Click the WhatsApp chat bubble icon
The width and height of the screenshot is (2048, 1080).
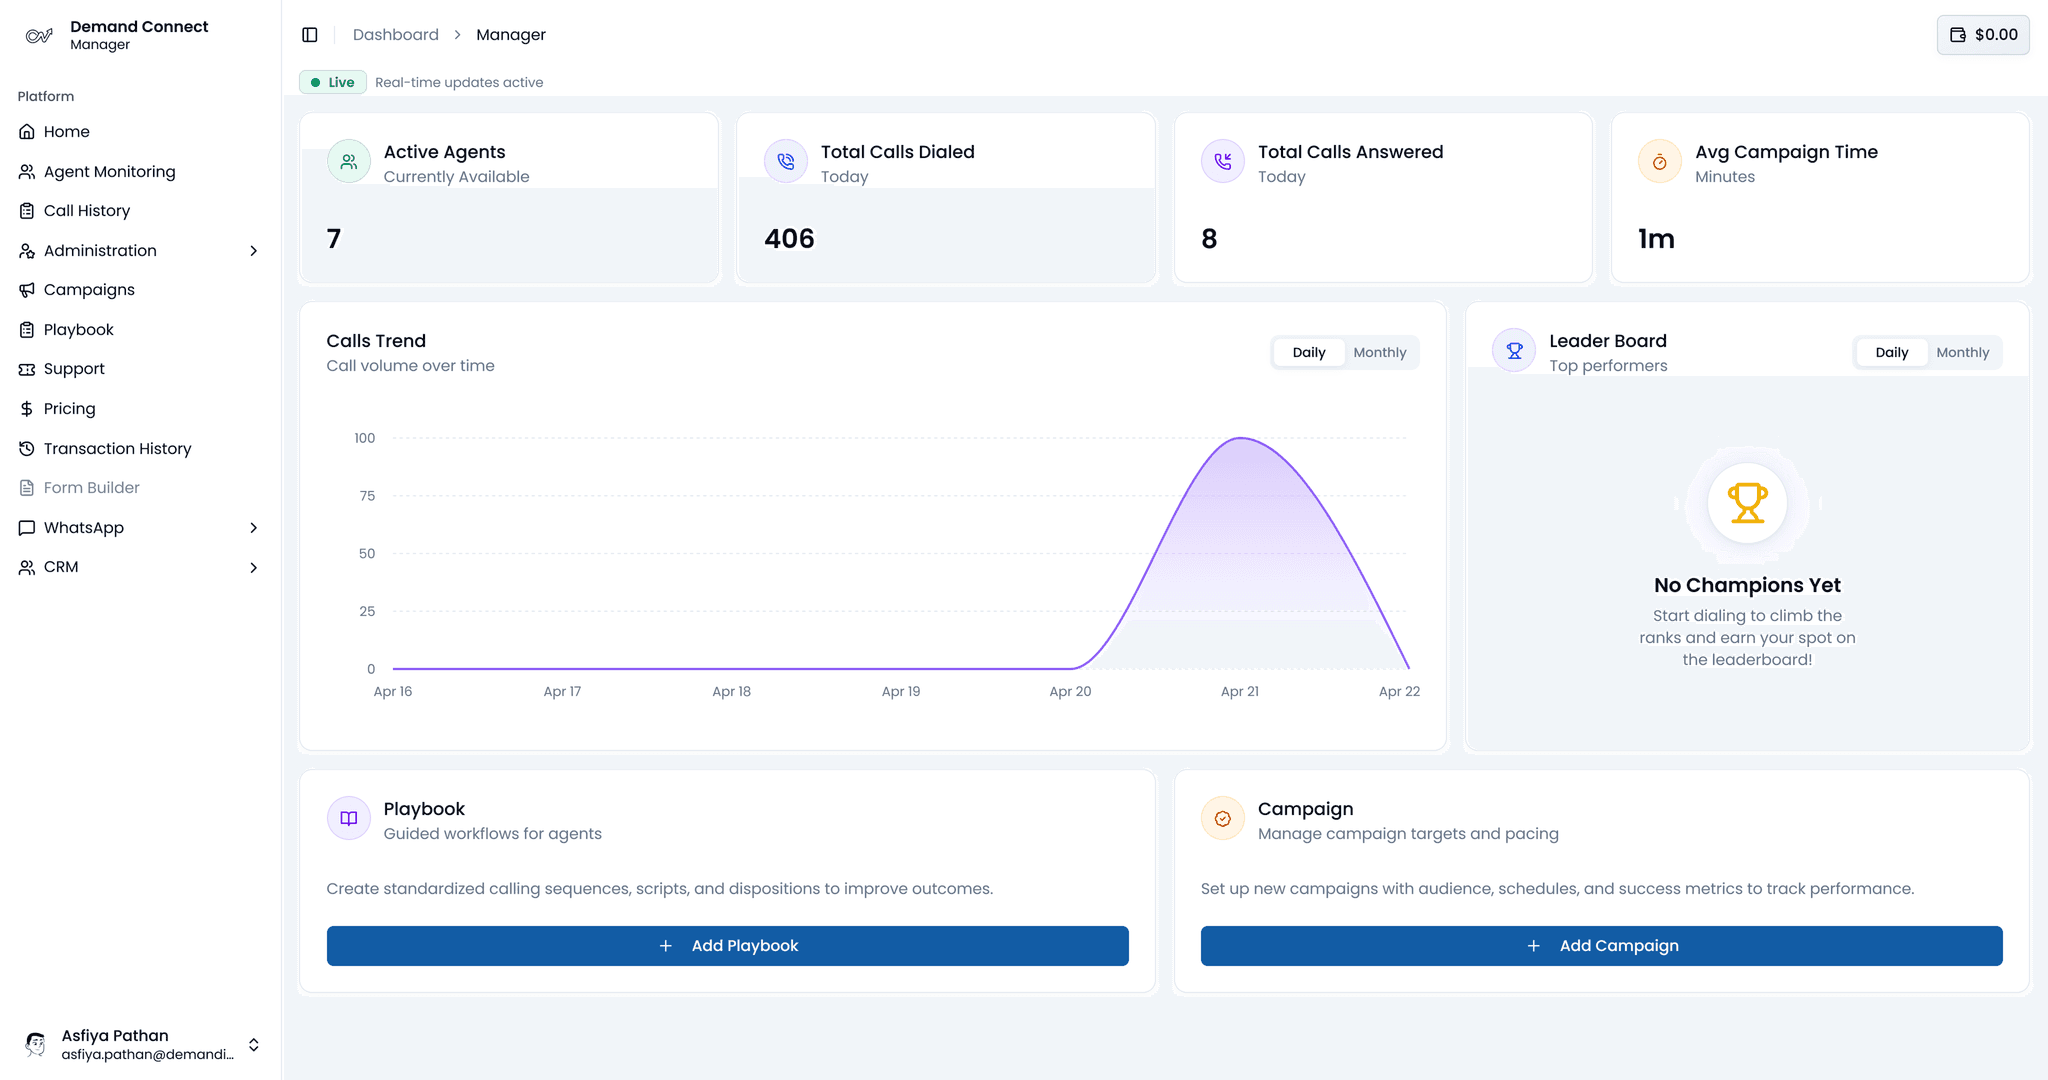point(27,528)
